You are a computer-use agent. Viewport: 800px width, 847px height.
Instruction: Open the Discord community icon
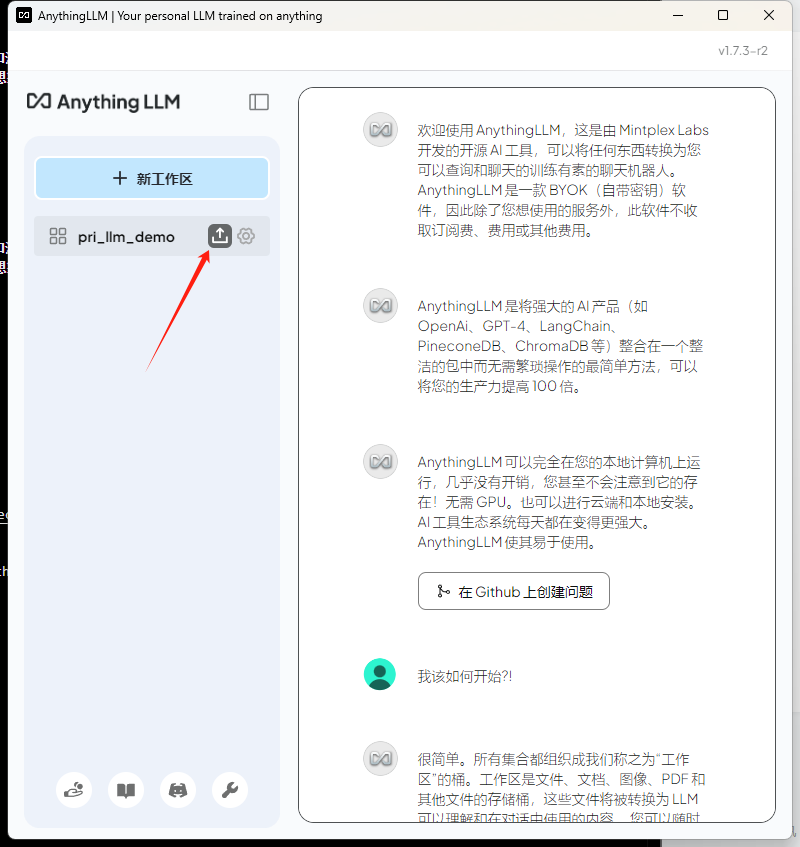pos(178,790)
